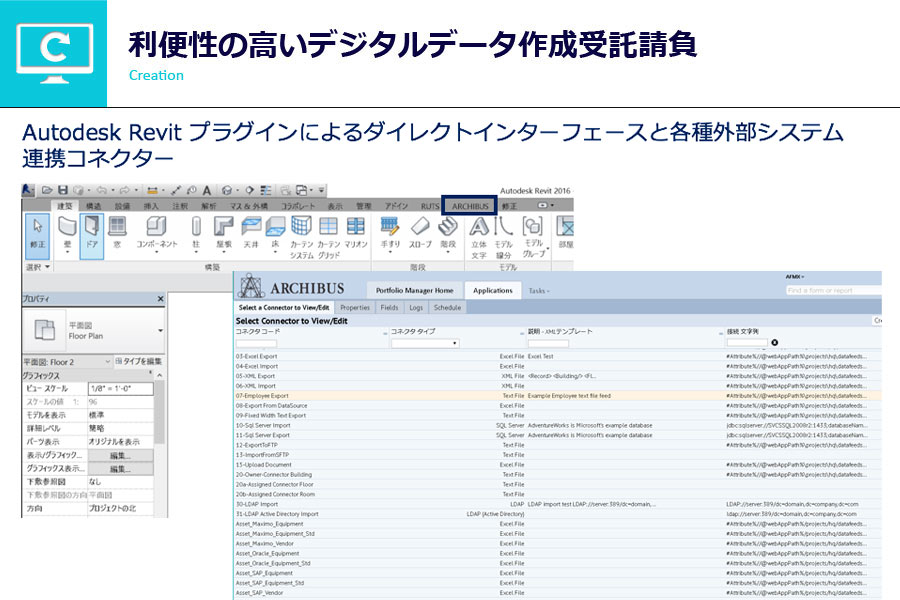This screenshot has height=600, width=900.
Task: Select the 階段 (Stair) tool
Action: coord(448,234)
